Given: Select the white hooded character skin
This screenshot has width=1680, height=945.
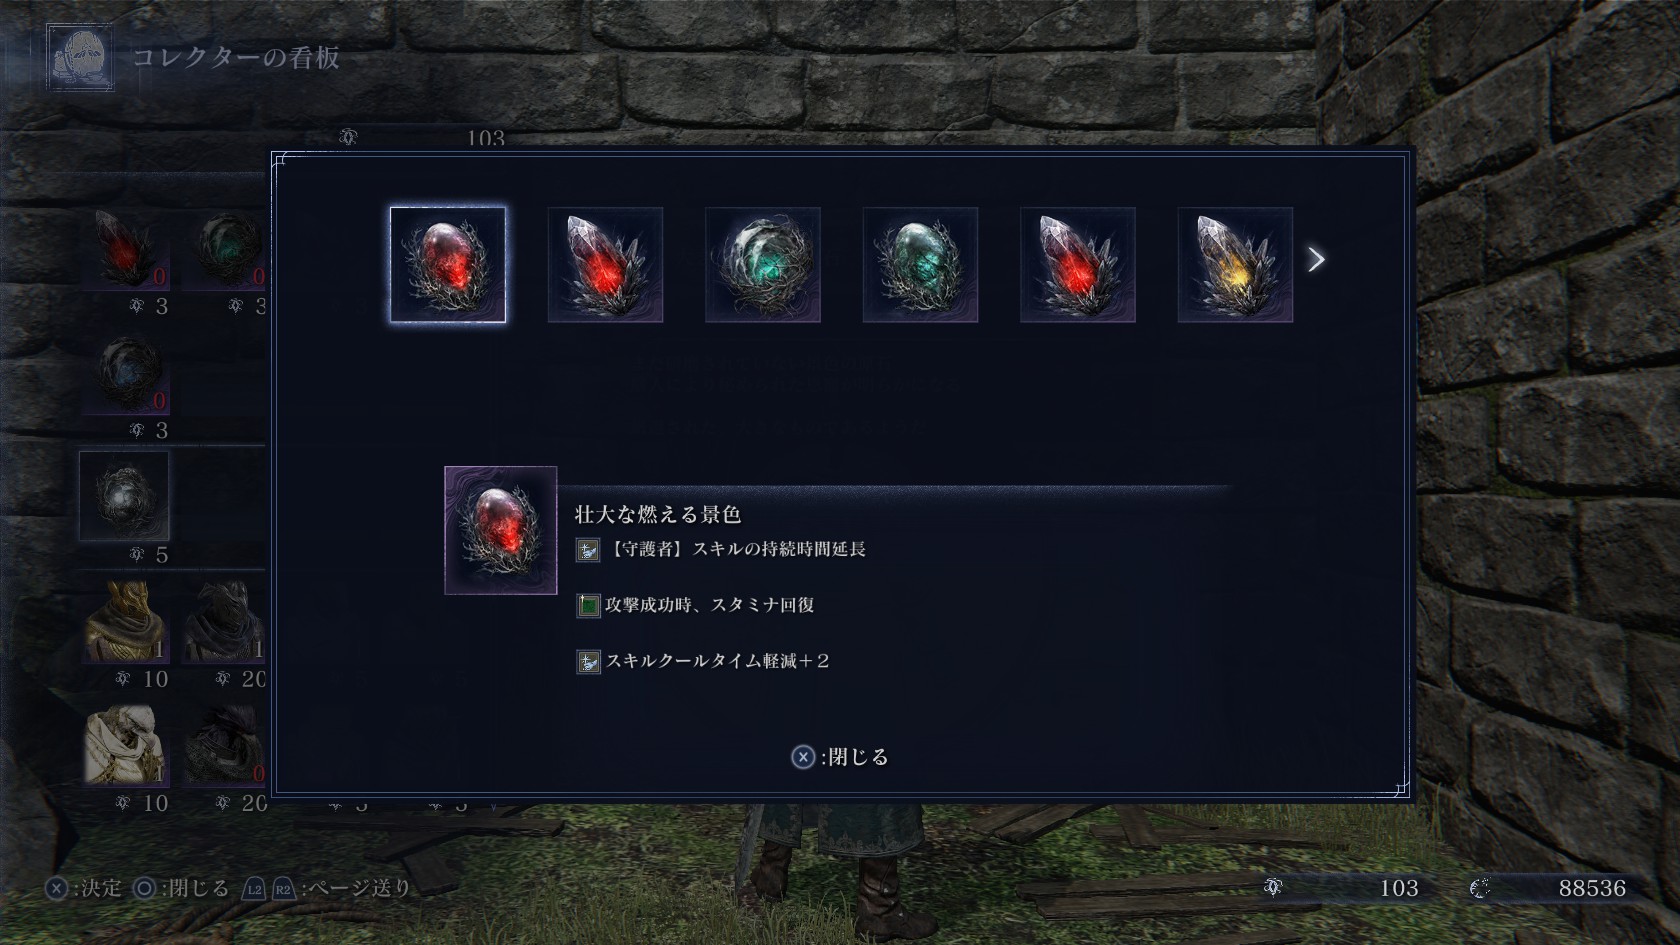Looking at the screenshot, I should pyautogui.click(x=126, y=746).
